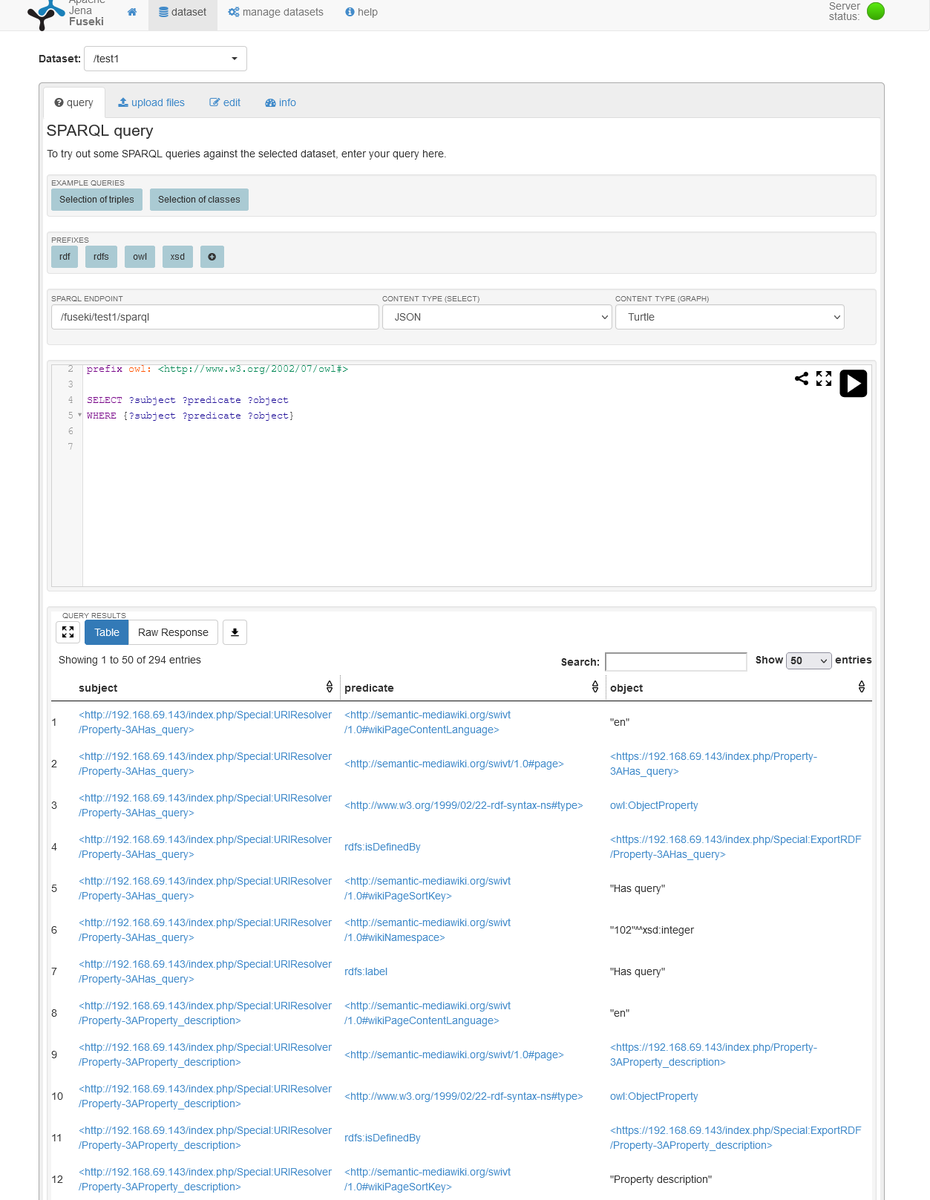
Task: Open wikiNamespace predicate in row 6
Action: pyautogui.click(x=427, y=930)
